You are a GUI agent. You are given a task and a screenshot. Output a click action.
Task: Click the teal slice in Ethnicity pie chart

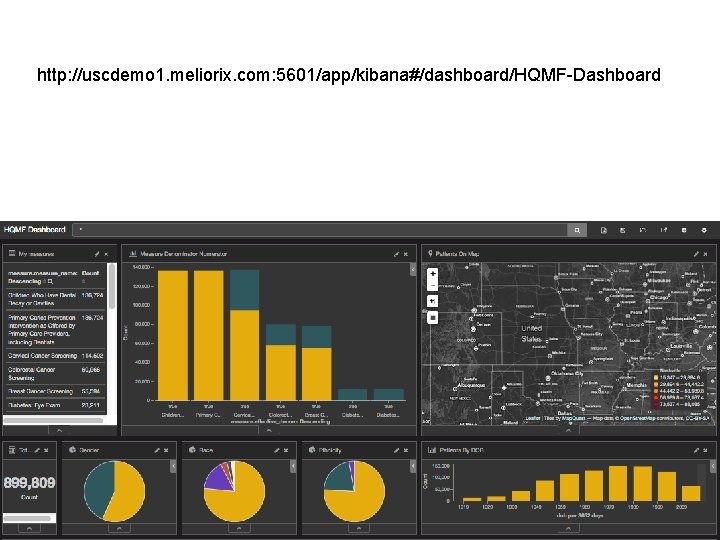click(x=340, y=478)
